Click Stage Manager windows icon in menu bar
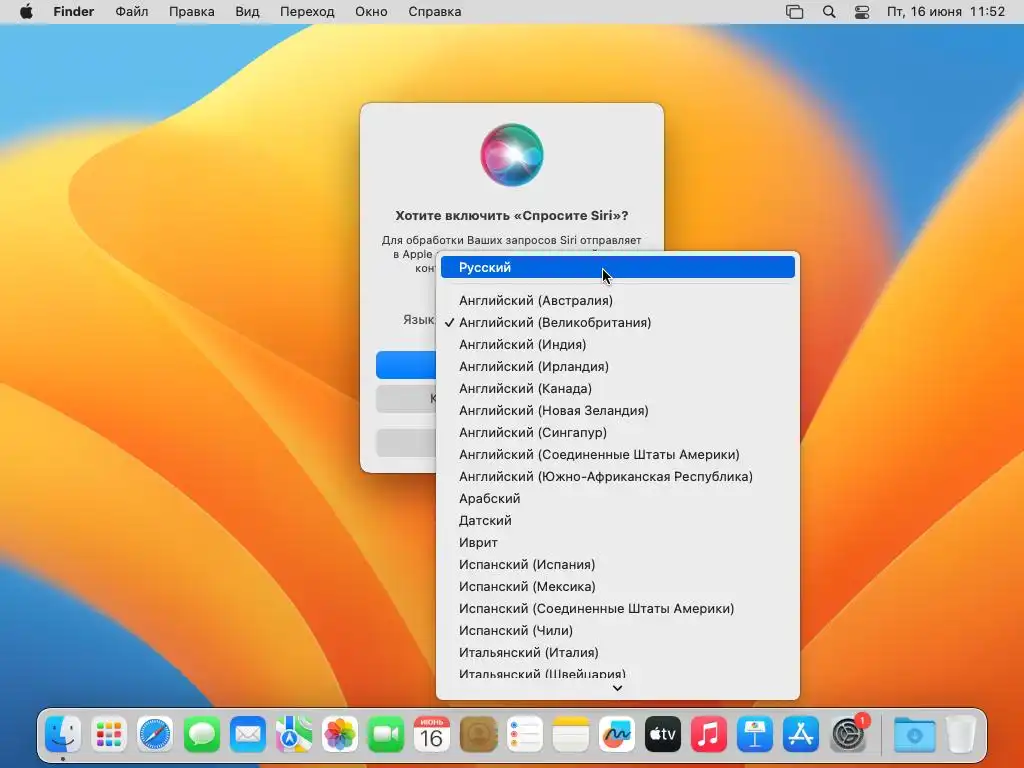 click(x=794, y=12)
